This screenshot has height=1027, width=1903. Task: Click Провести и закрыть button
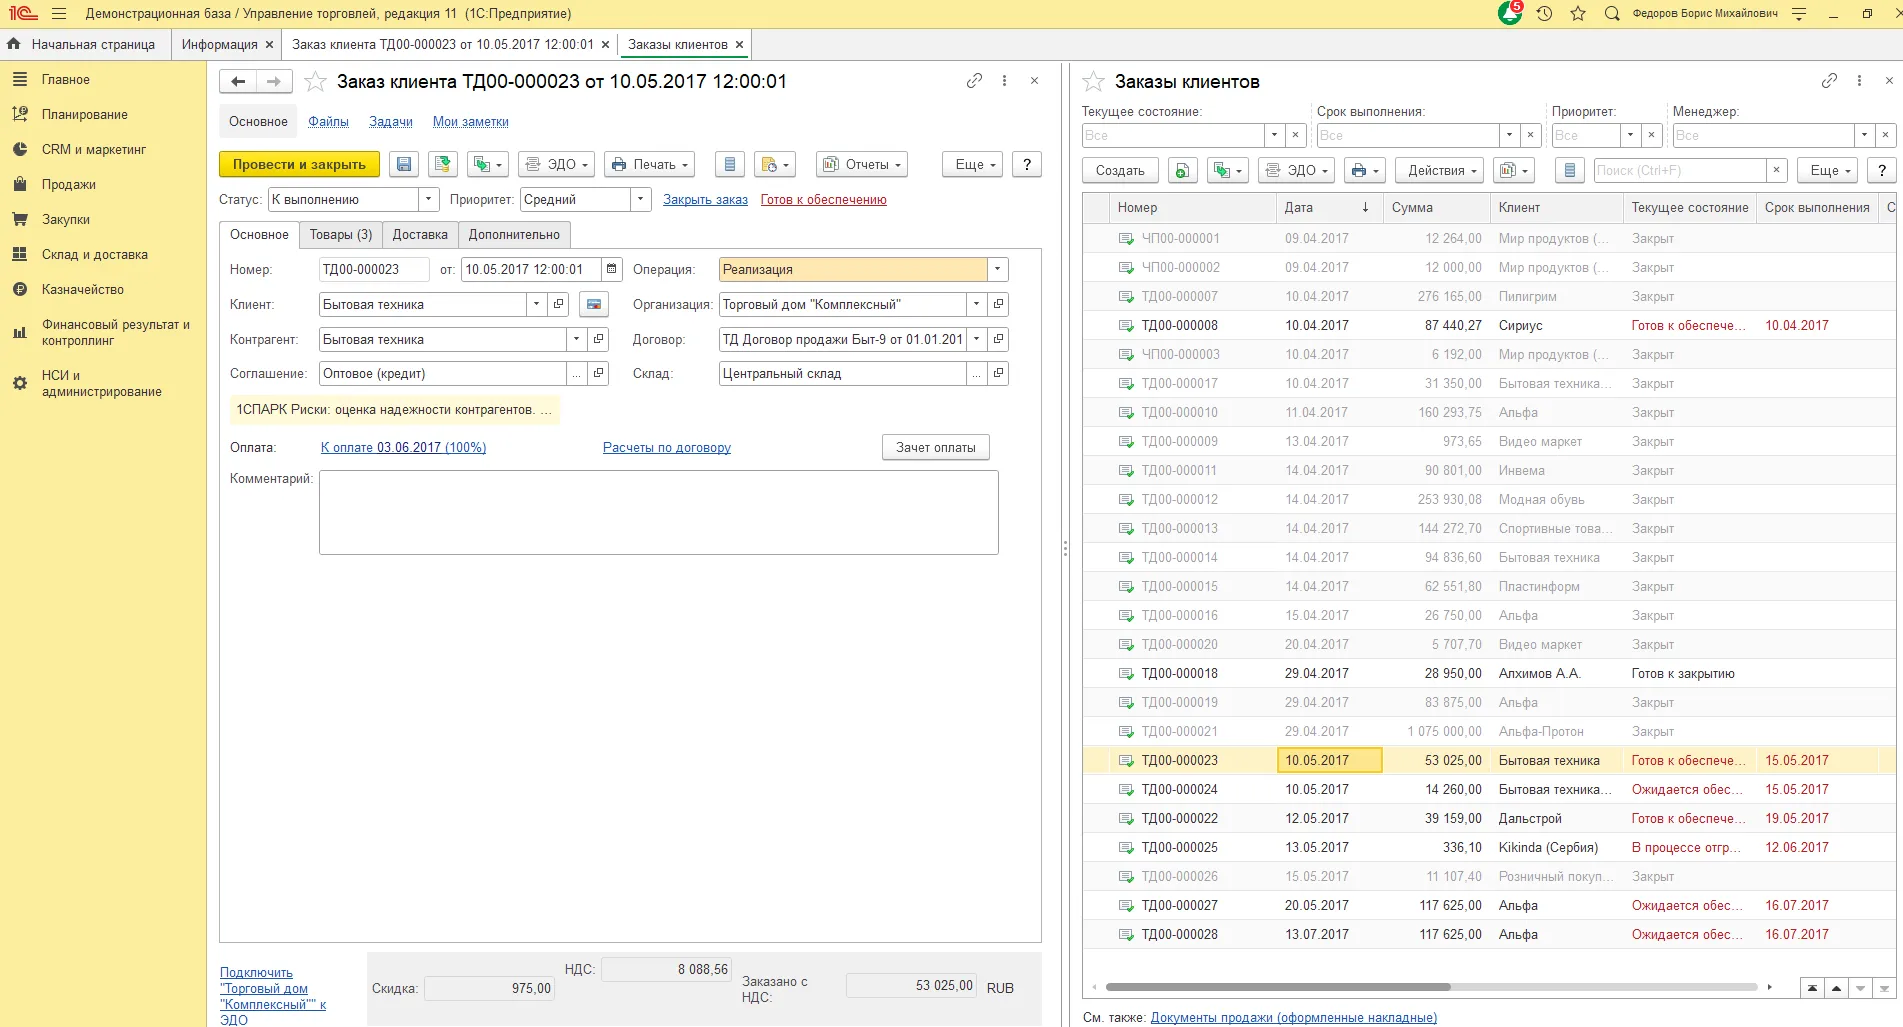click(299, 165)
